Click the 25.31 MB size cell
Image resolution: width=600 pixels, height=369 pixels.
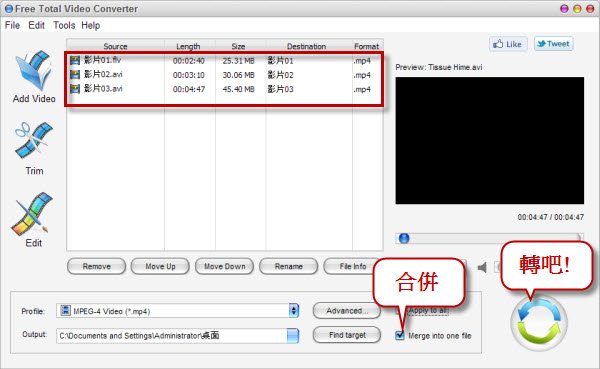click(239, 61)
